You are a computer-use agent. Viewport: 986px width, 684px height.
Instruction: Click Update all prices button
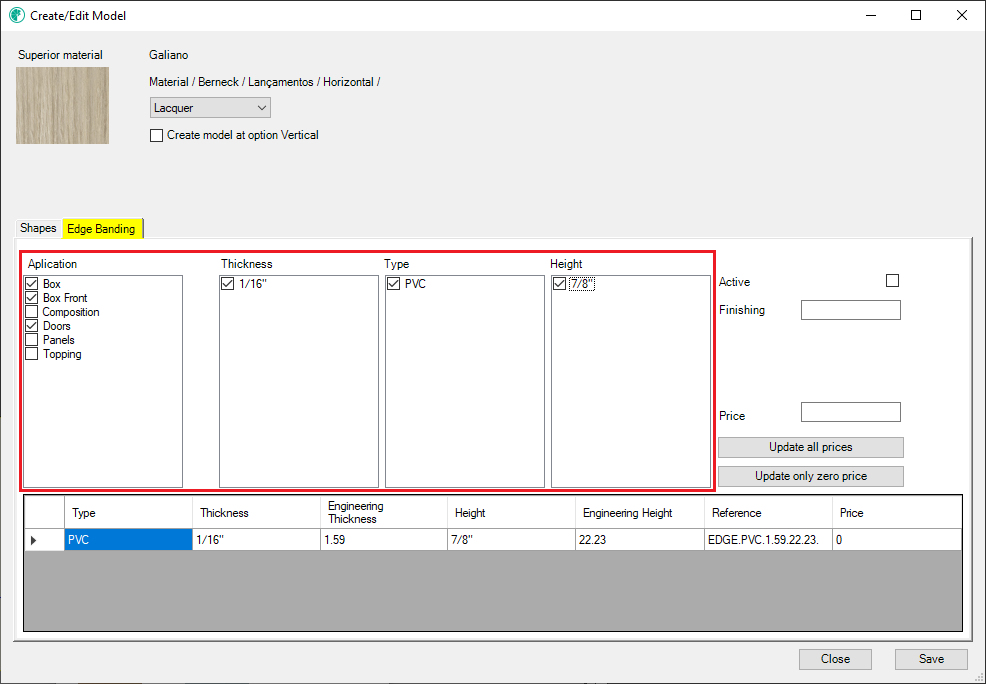click(811, 447)
